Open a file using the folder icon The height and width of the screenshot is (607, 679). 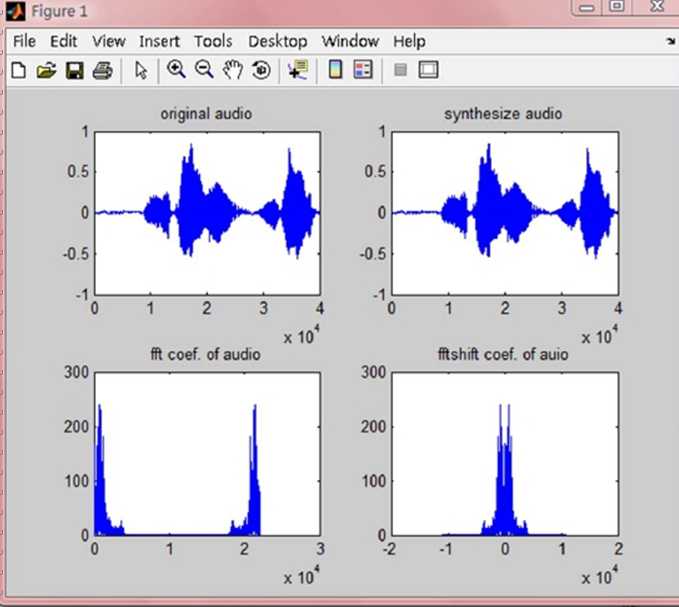[46, 70]
